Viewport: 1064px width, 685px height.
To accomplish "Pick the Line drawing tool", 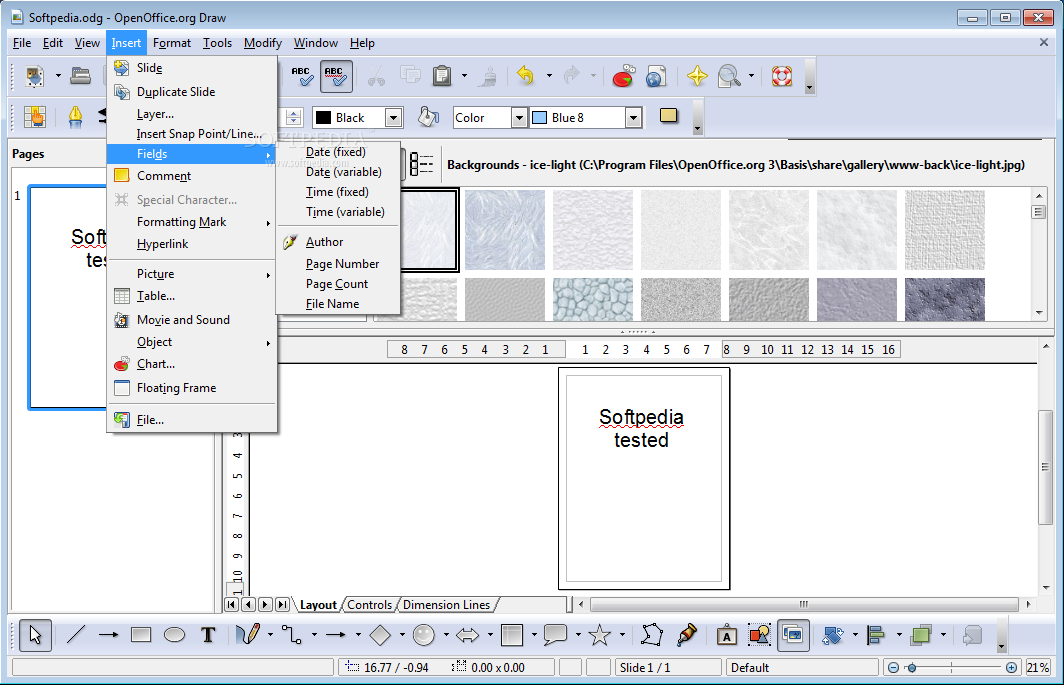I will click(x=76, y=635).
